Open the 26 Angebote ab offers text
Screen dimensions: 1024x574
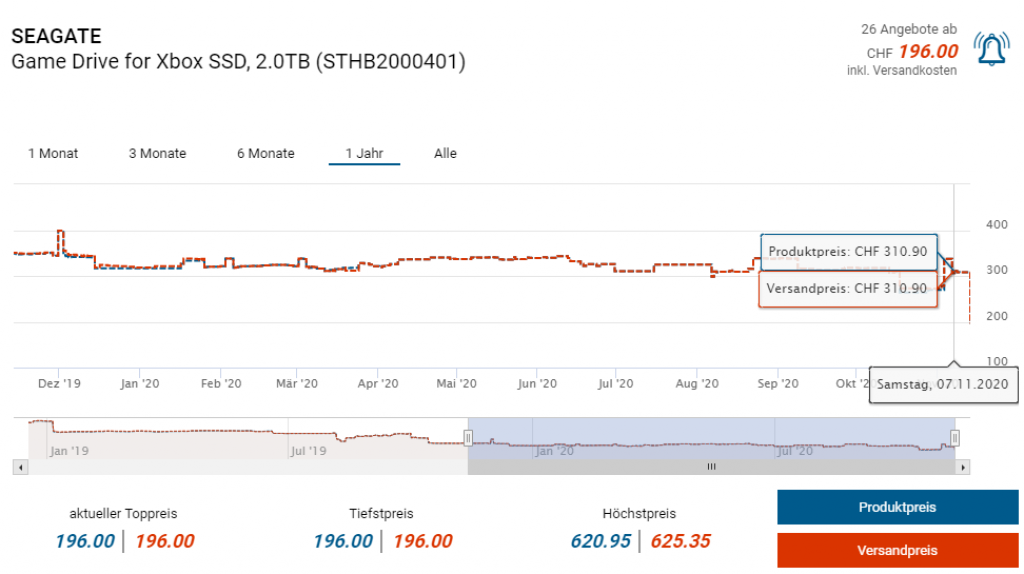(908, 30)
